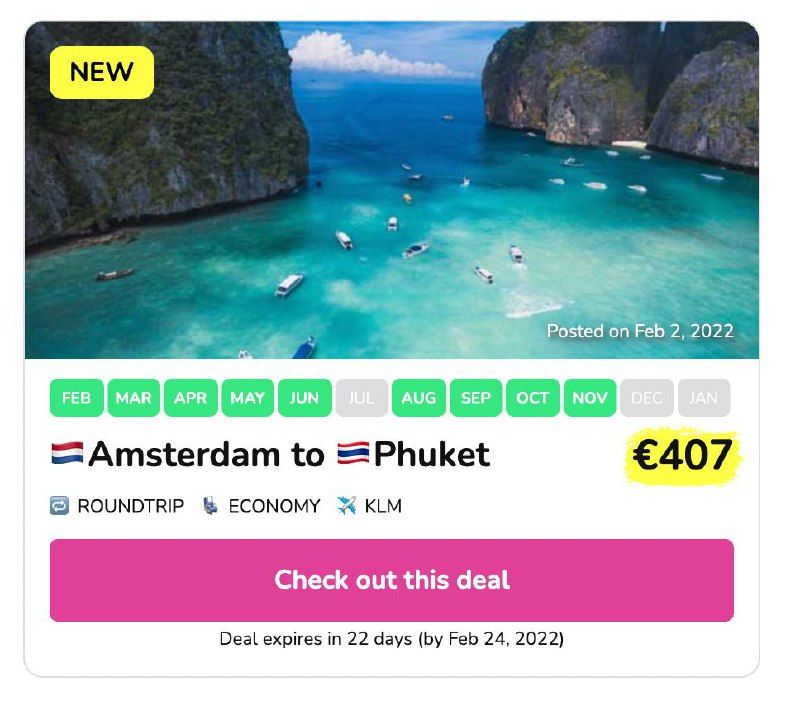800x706 pixels.
Task: Select the APR month chip
Action: (191, 397)
